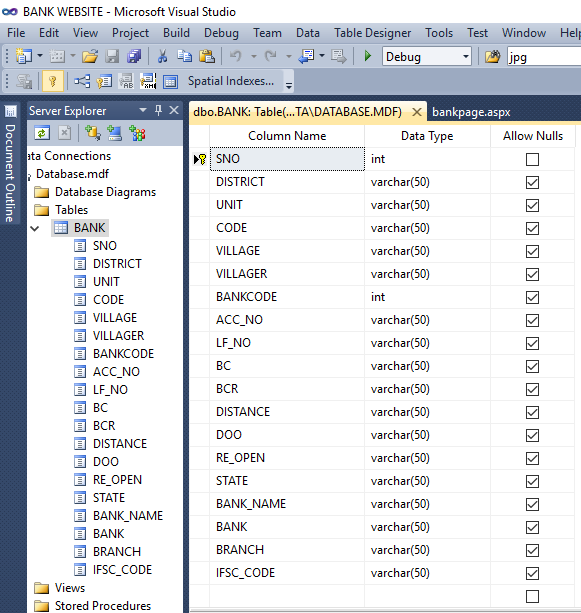Open the XML Indexes icon
Image resolution: width=581 pixels, height=613 pixels.
(x=148, y=81)
